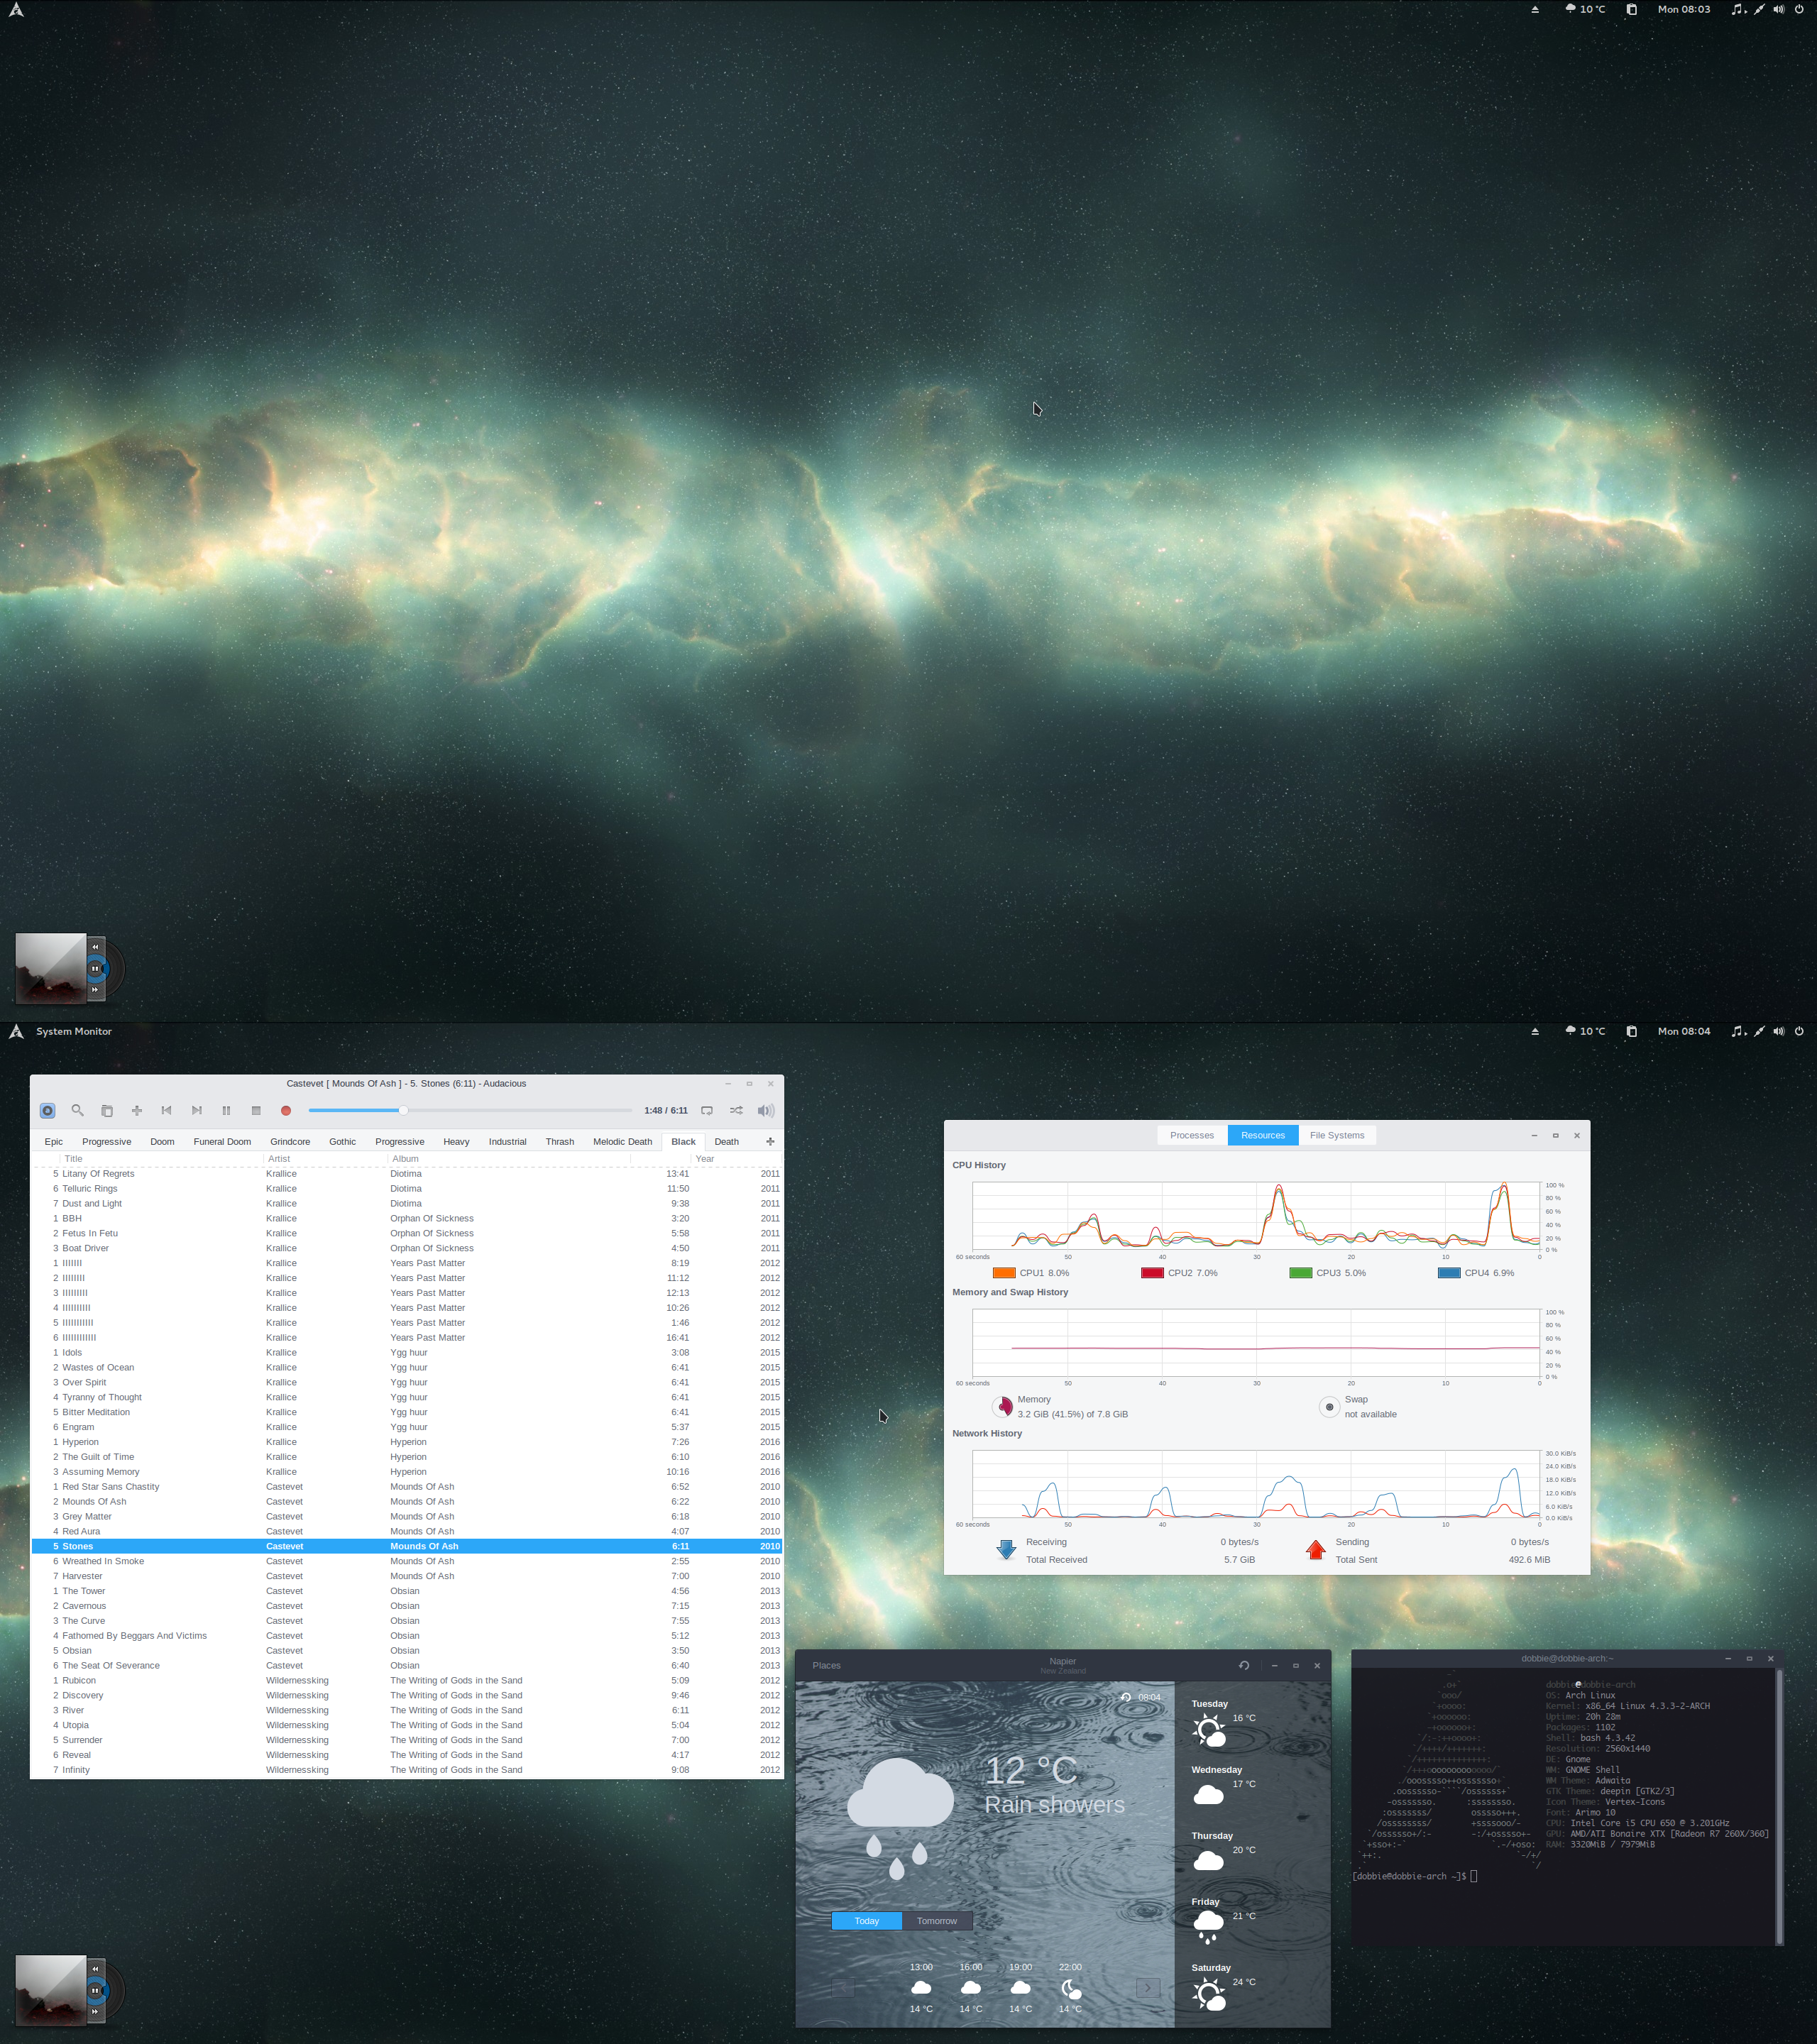The width and height of the screenshot is (1817, 2044).
Task: Pause playback in Audacious
Action: [x=226, y=1110]
